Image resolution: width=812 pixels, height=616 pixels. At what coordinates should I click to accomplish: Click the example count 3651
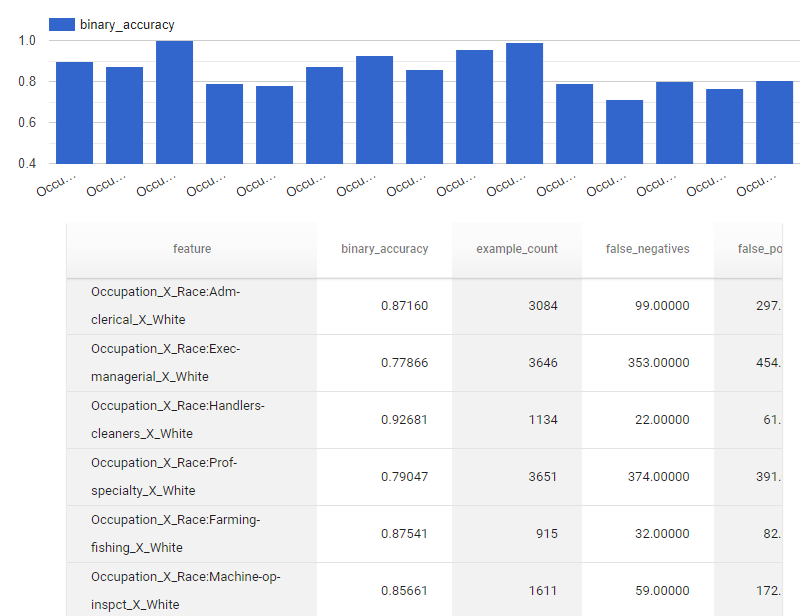543,477
